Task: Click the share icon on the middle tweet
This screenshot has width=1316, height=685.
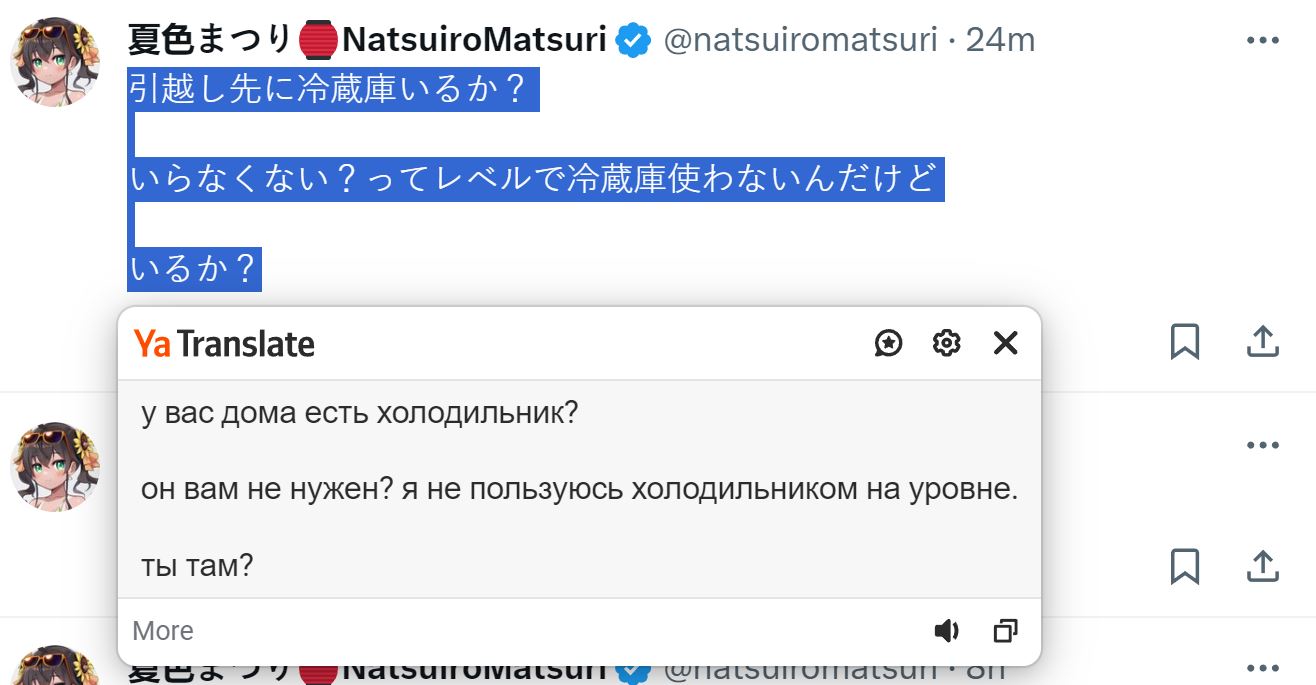Action: [x=1263, y=565]
